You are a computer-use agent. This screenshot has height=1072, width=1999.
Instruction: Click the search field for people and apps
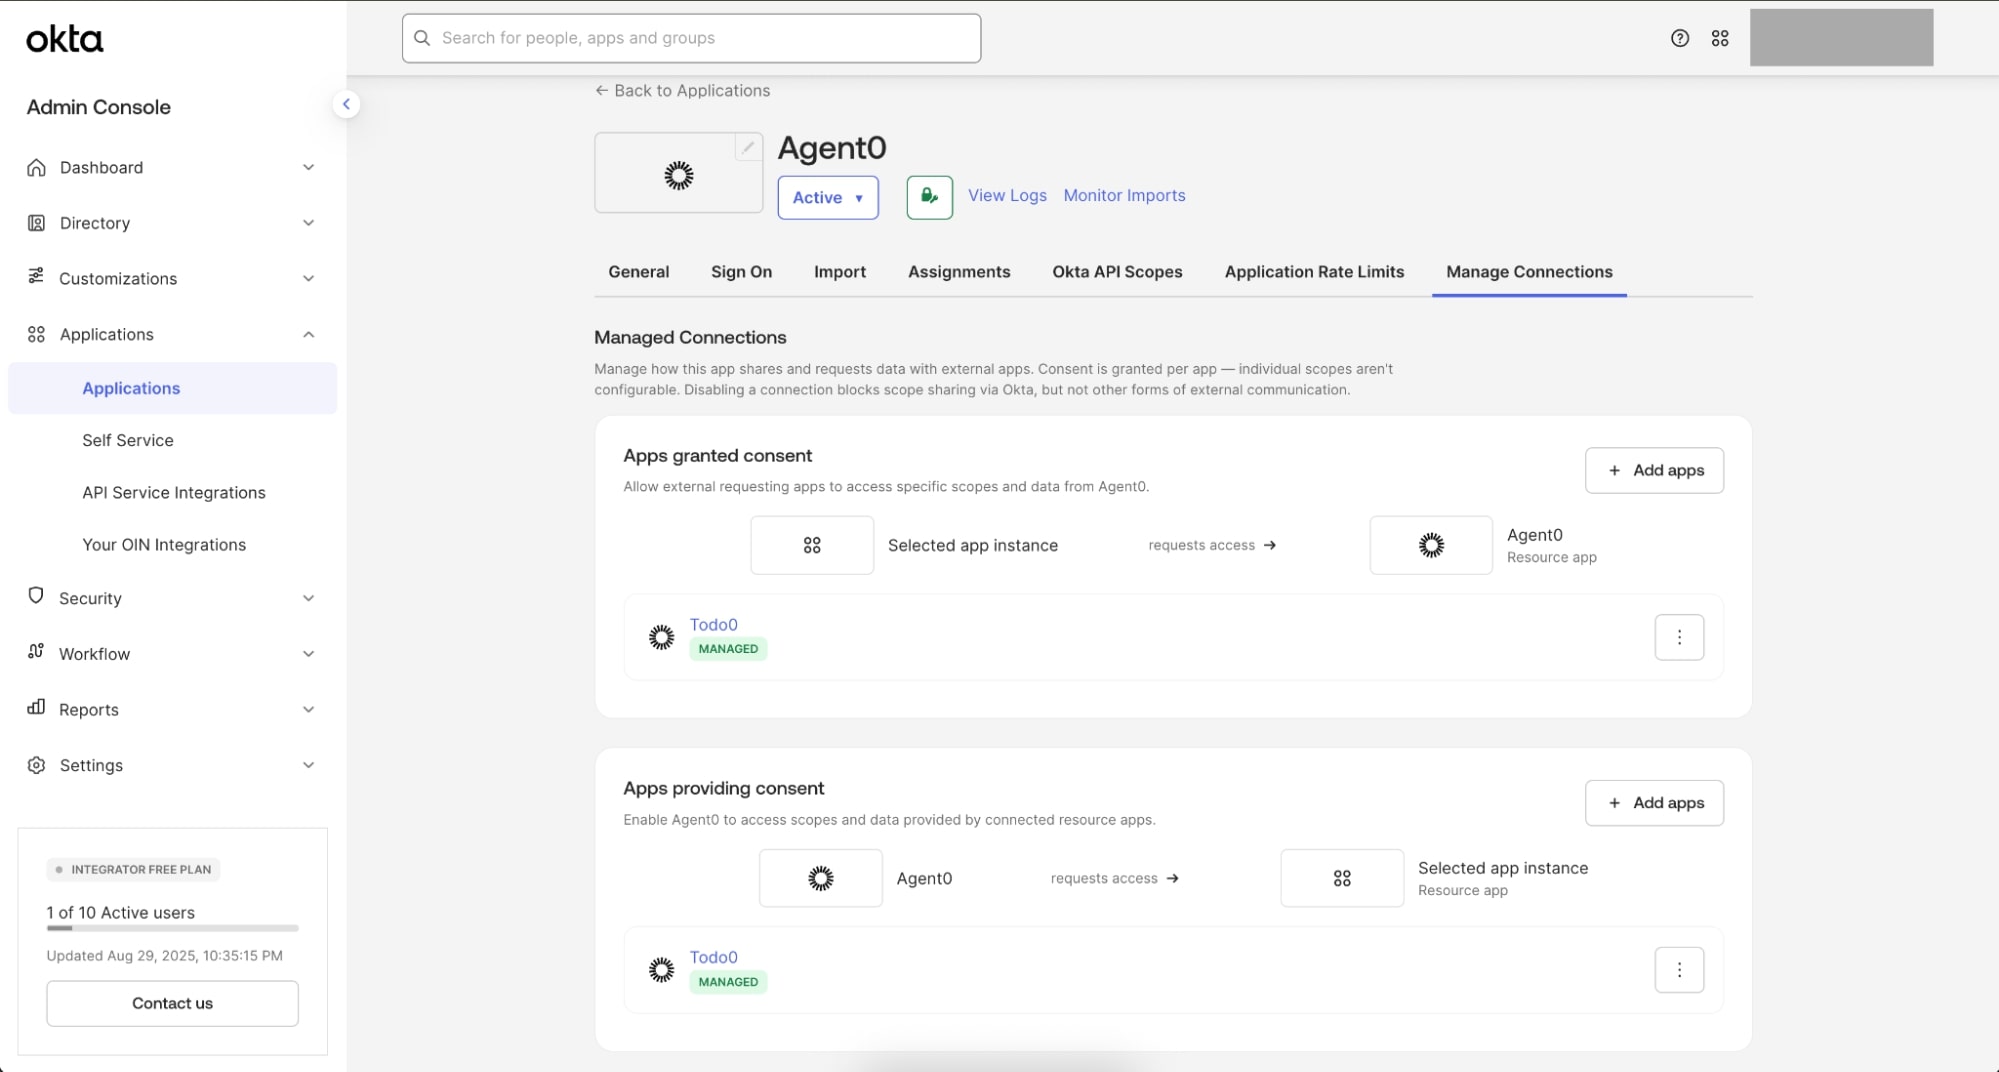coord(690,38)
